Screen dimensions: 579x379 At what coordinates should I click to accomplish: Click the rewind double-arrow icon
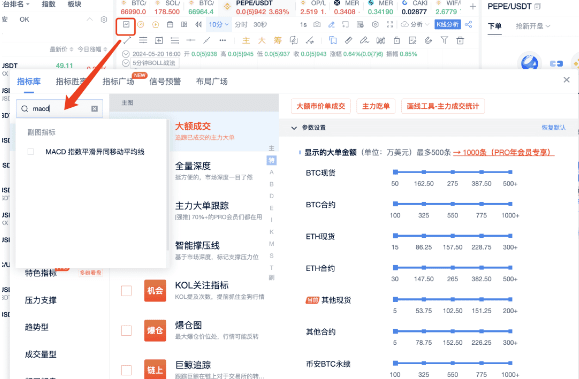coord(199,25)
